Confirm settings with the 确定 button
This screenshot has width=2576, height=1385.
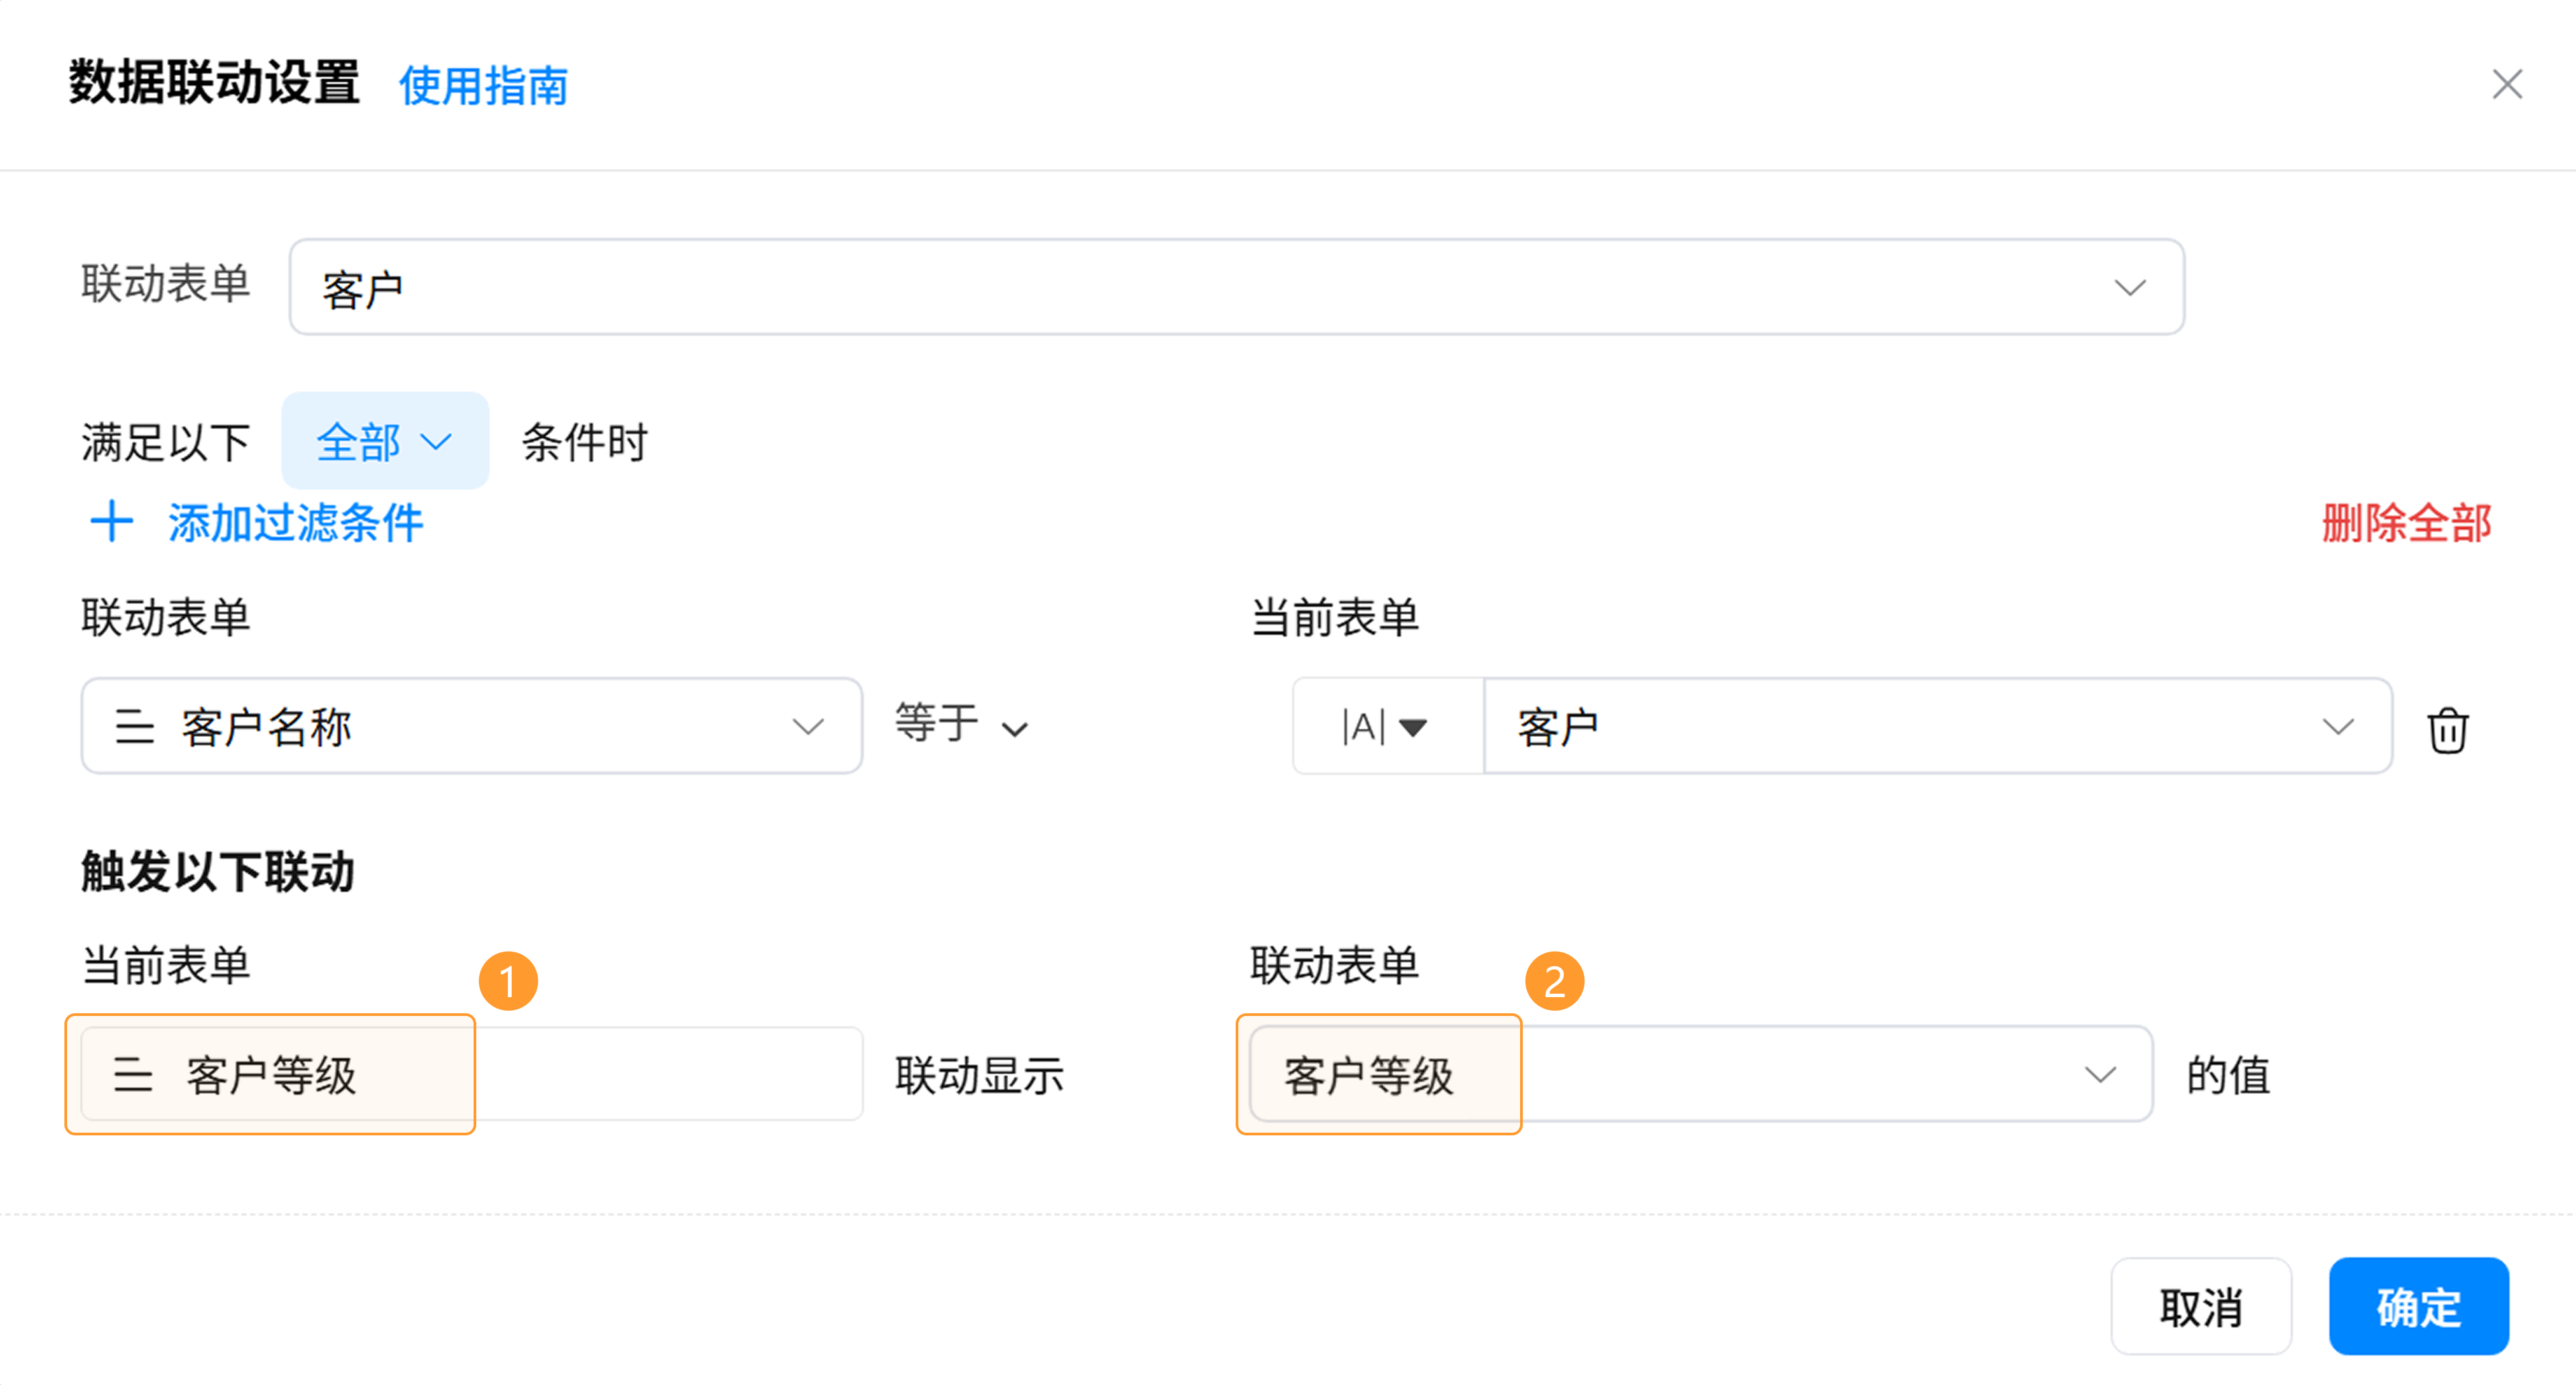(x=2418, y=1306)
